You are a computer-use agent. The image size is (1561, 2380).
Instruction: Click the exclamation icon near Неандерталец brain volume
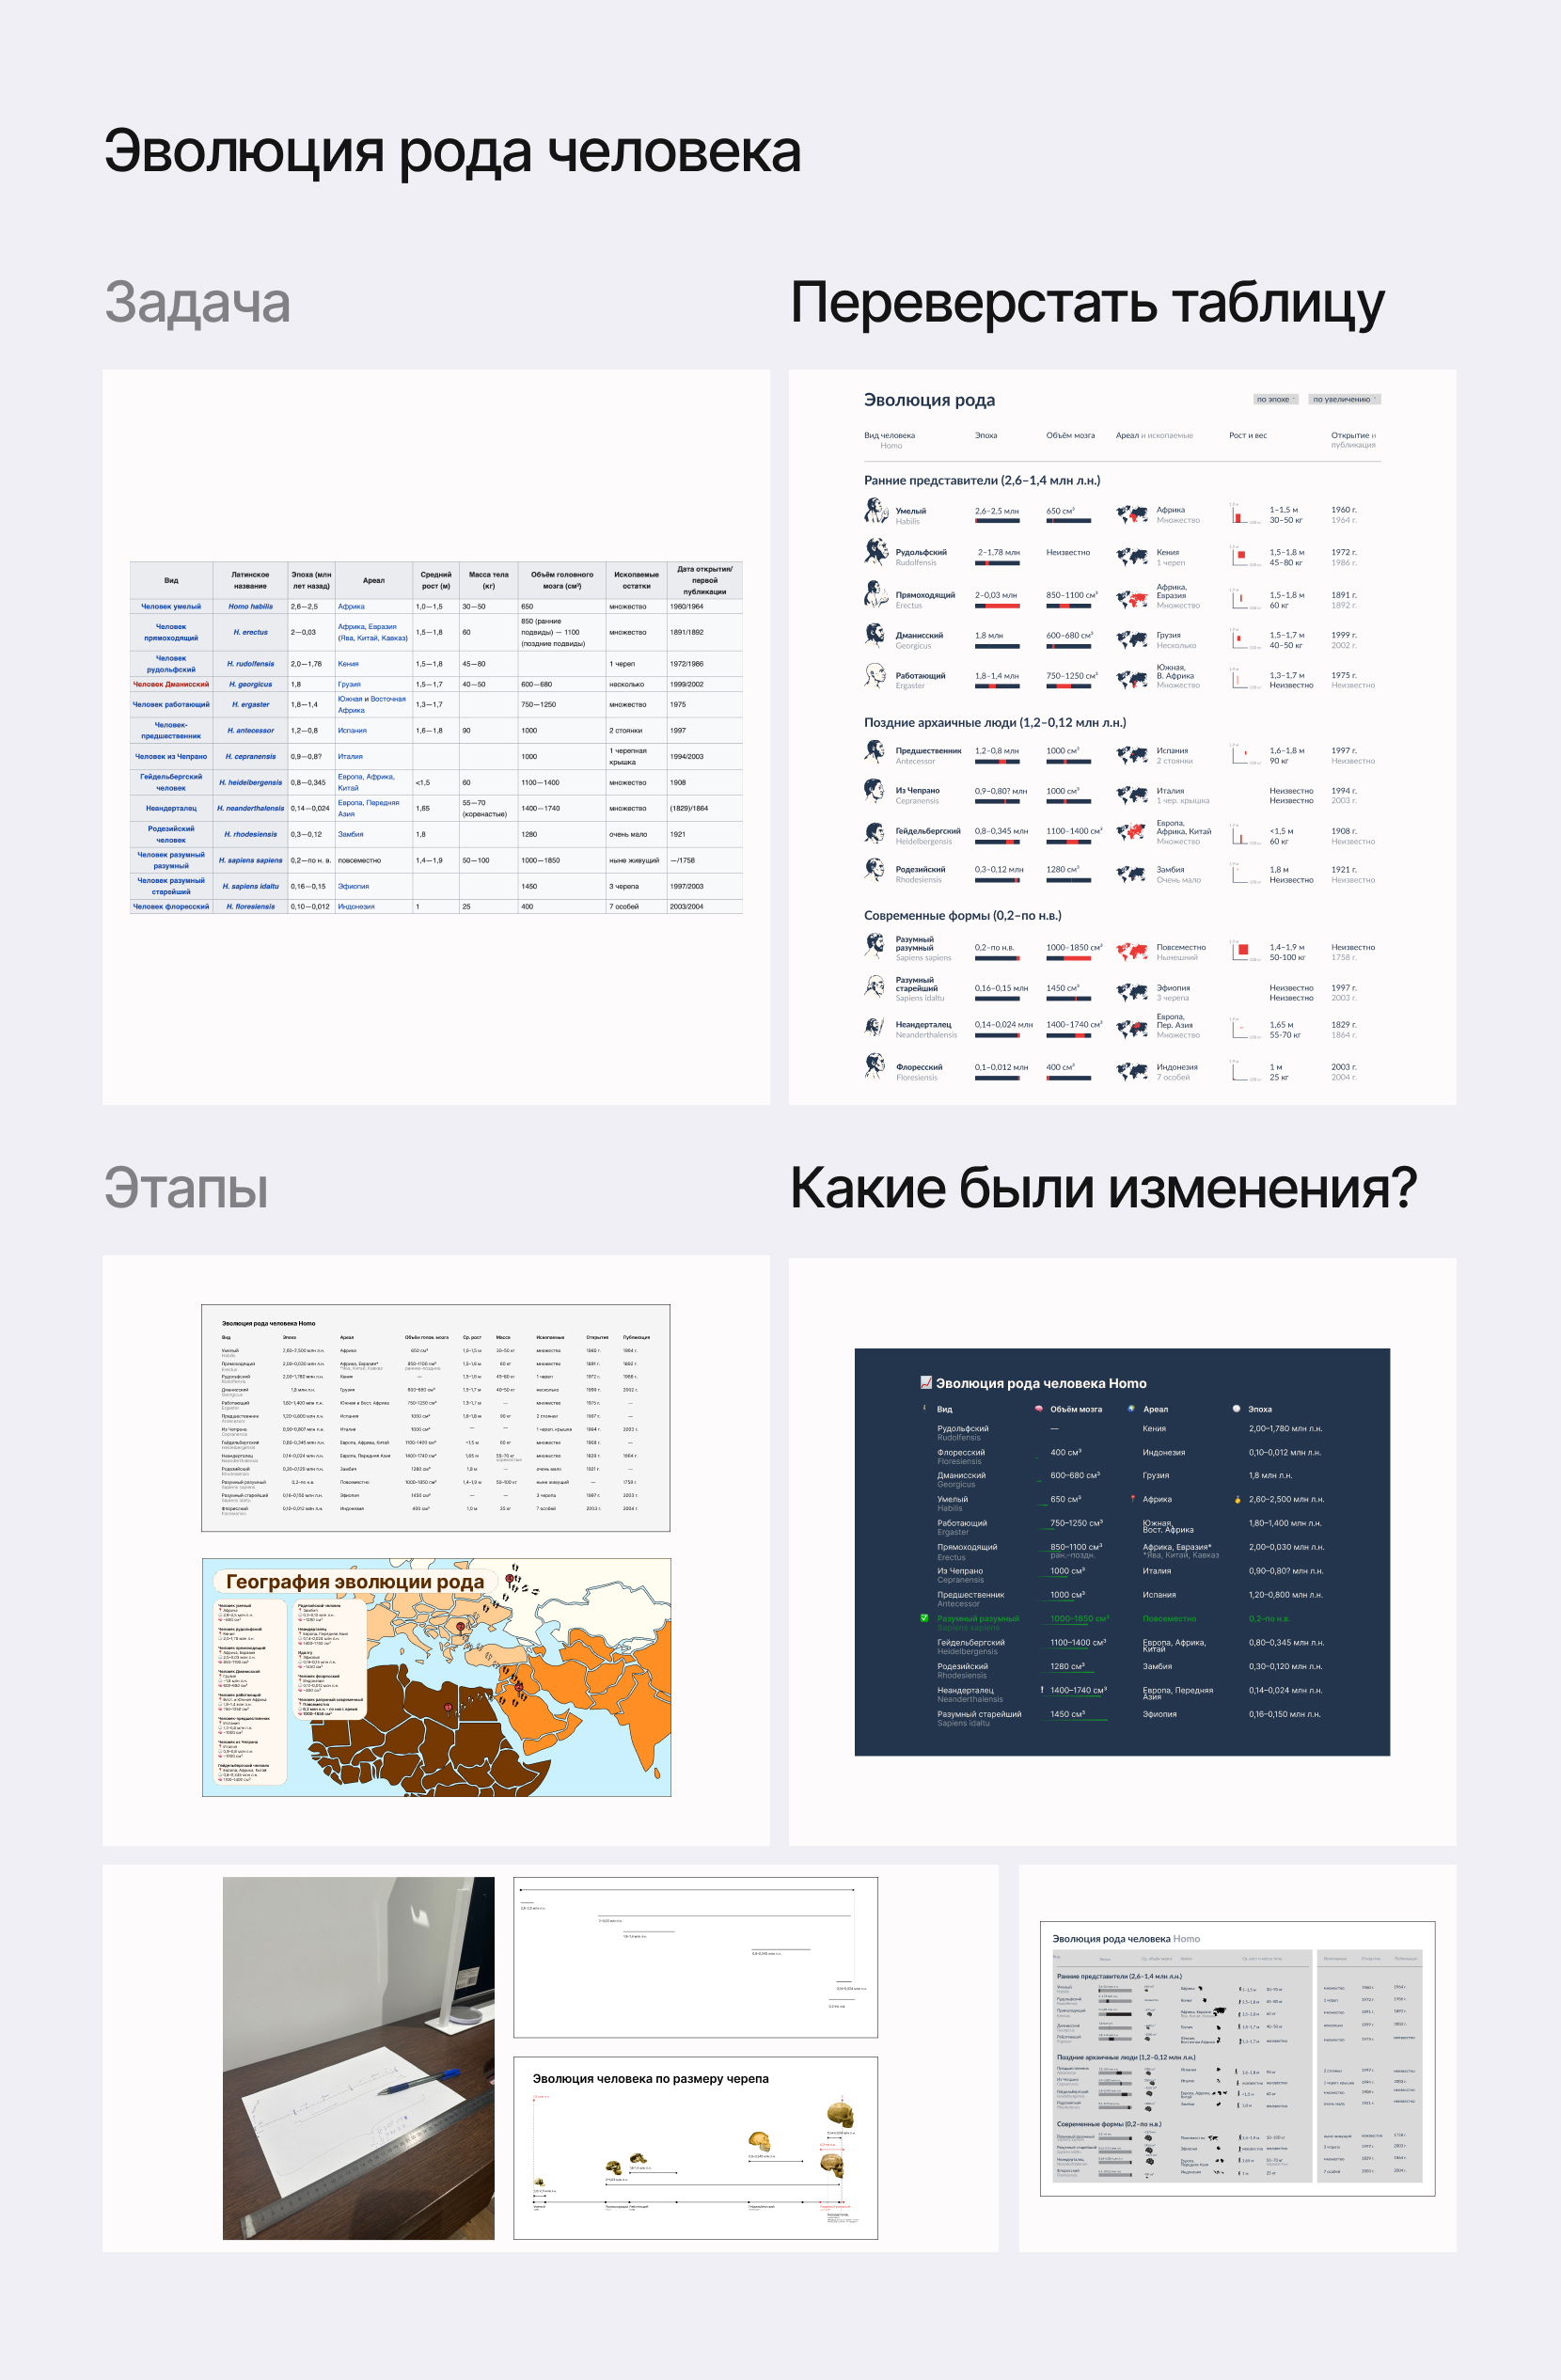pos(1041,1691)
